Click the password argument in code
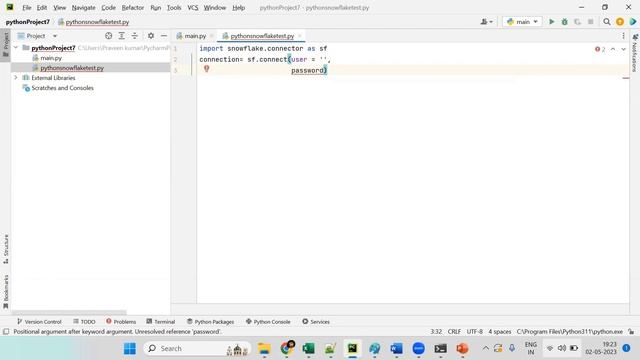Image resolution: width=640 pixels, height=360 pixels. click(307, 71)
